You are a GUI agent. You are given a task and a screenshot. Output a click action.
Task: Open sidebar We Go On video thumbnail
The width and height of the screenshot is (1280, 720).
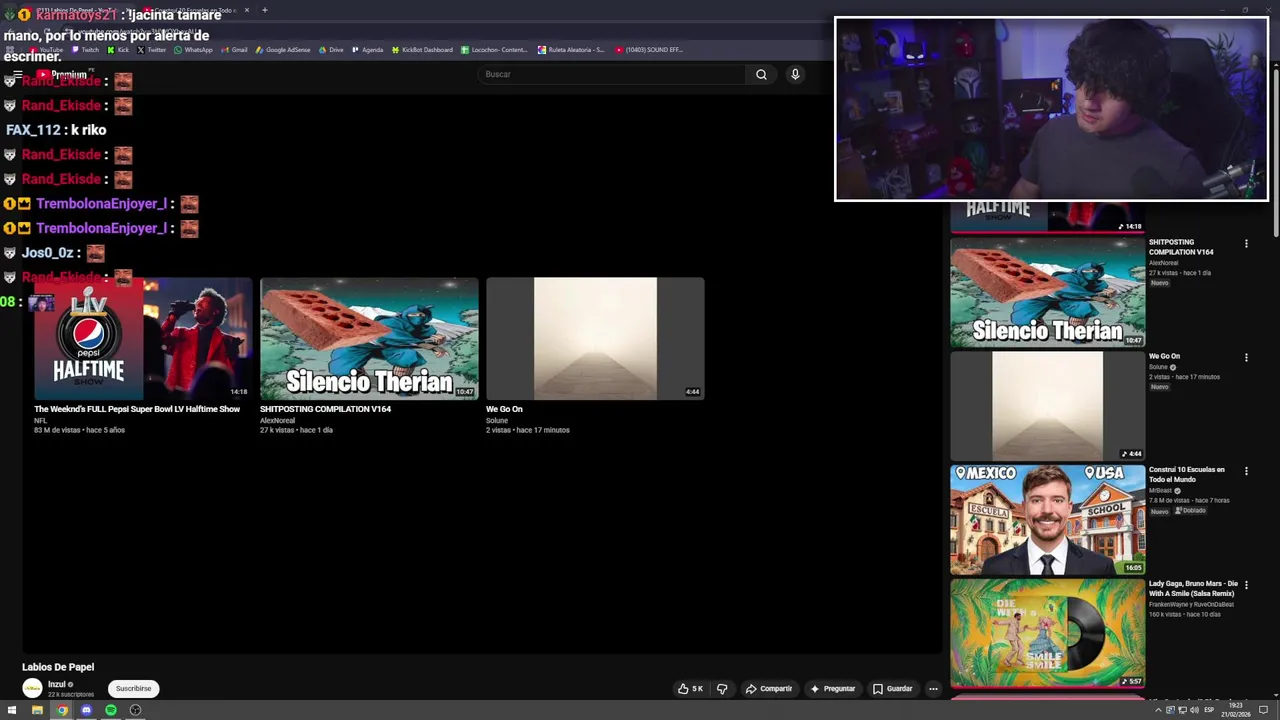(x=1047, y=406)
